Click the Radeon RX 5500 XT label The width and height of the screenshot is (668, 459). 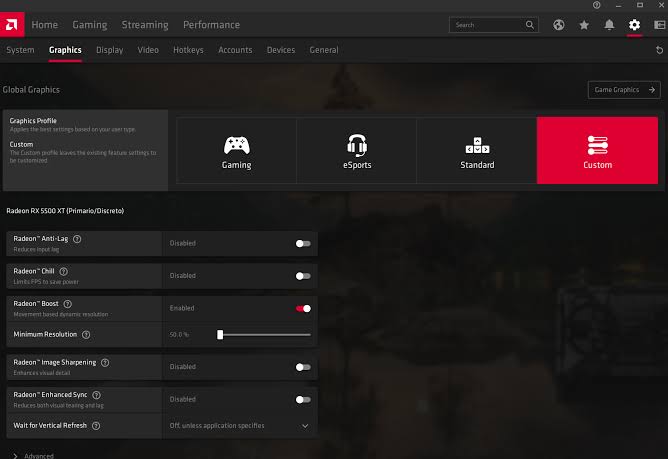point(65,211)
